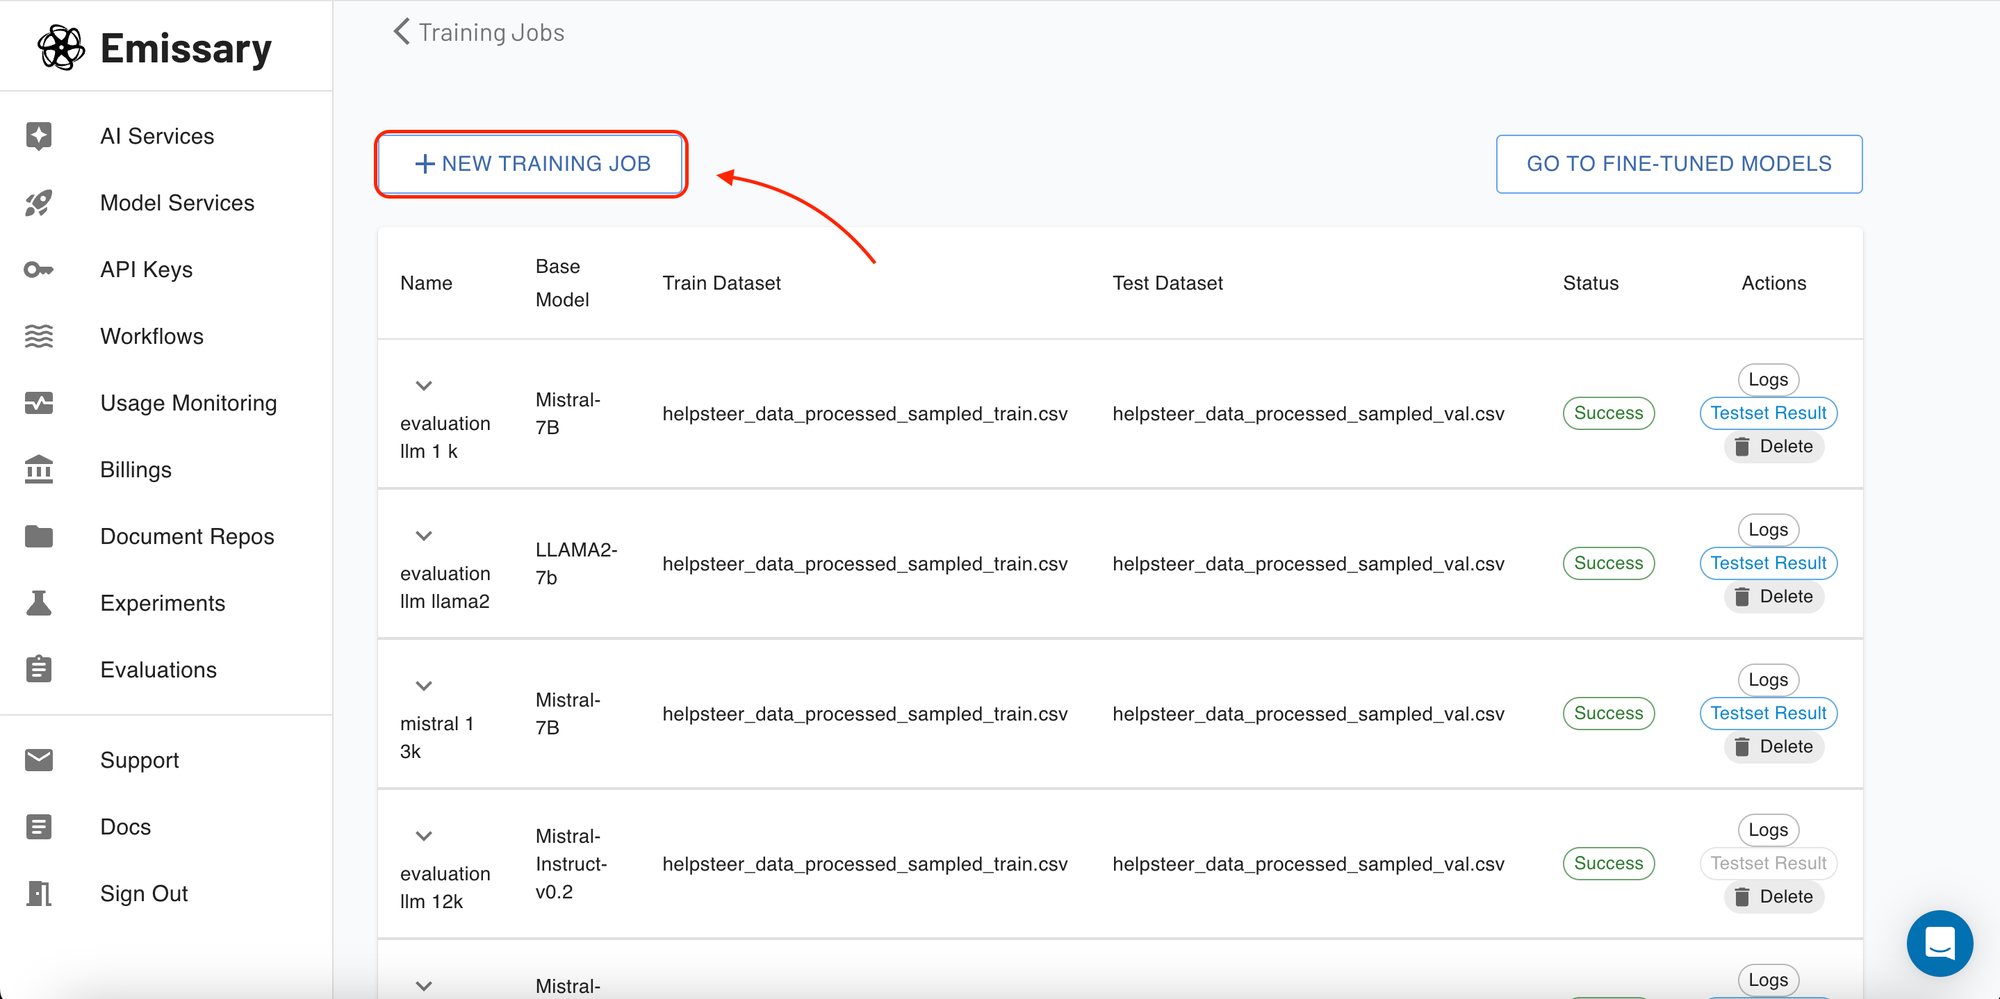Screen dimensions: 2000x999
Task: Click the Base Model column header
Action: click(x=562, y=283)
